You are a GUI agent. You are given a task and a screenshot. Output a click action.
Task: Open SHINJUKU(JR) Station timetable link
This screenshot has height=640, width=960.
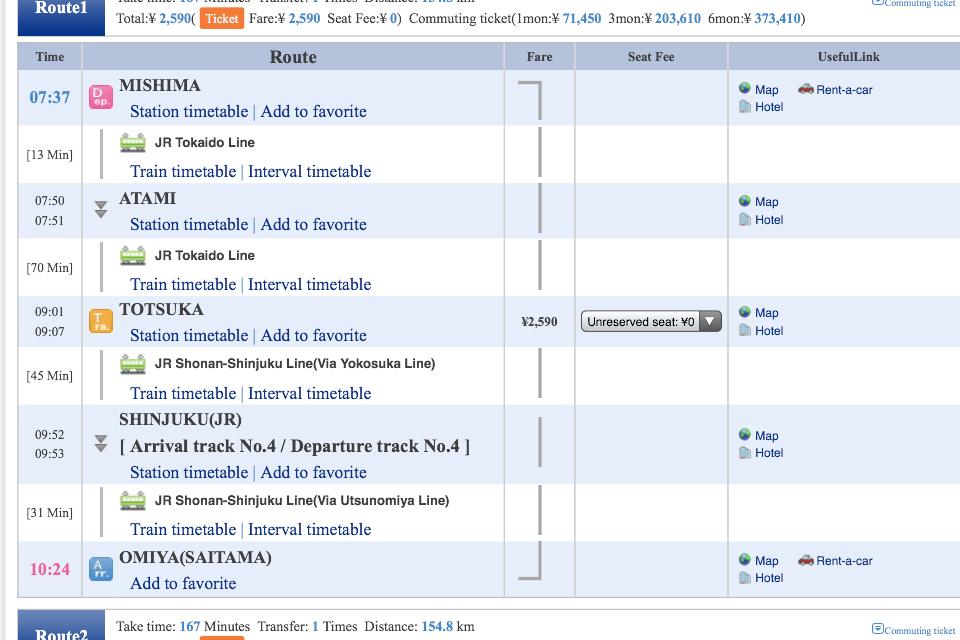[189, 473]
